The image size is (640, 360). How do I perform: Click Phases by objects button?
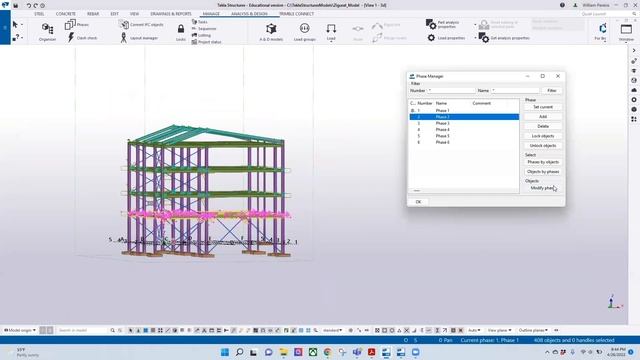coord(543,162)
